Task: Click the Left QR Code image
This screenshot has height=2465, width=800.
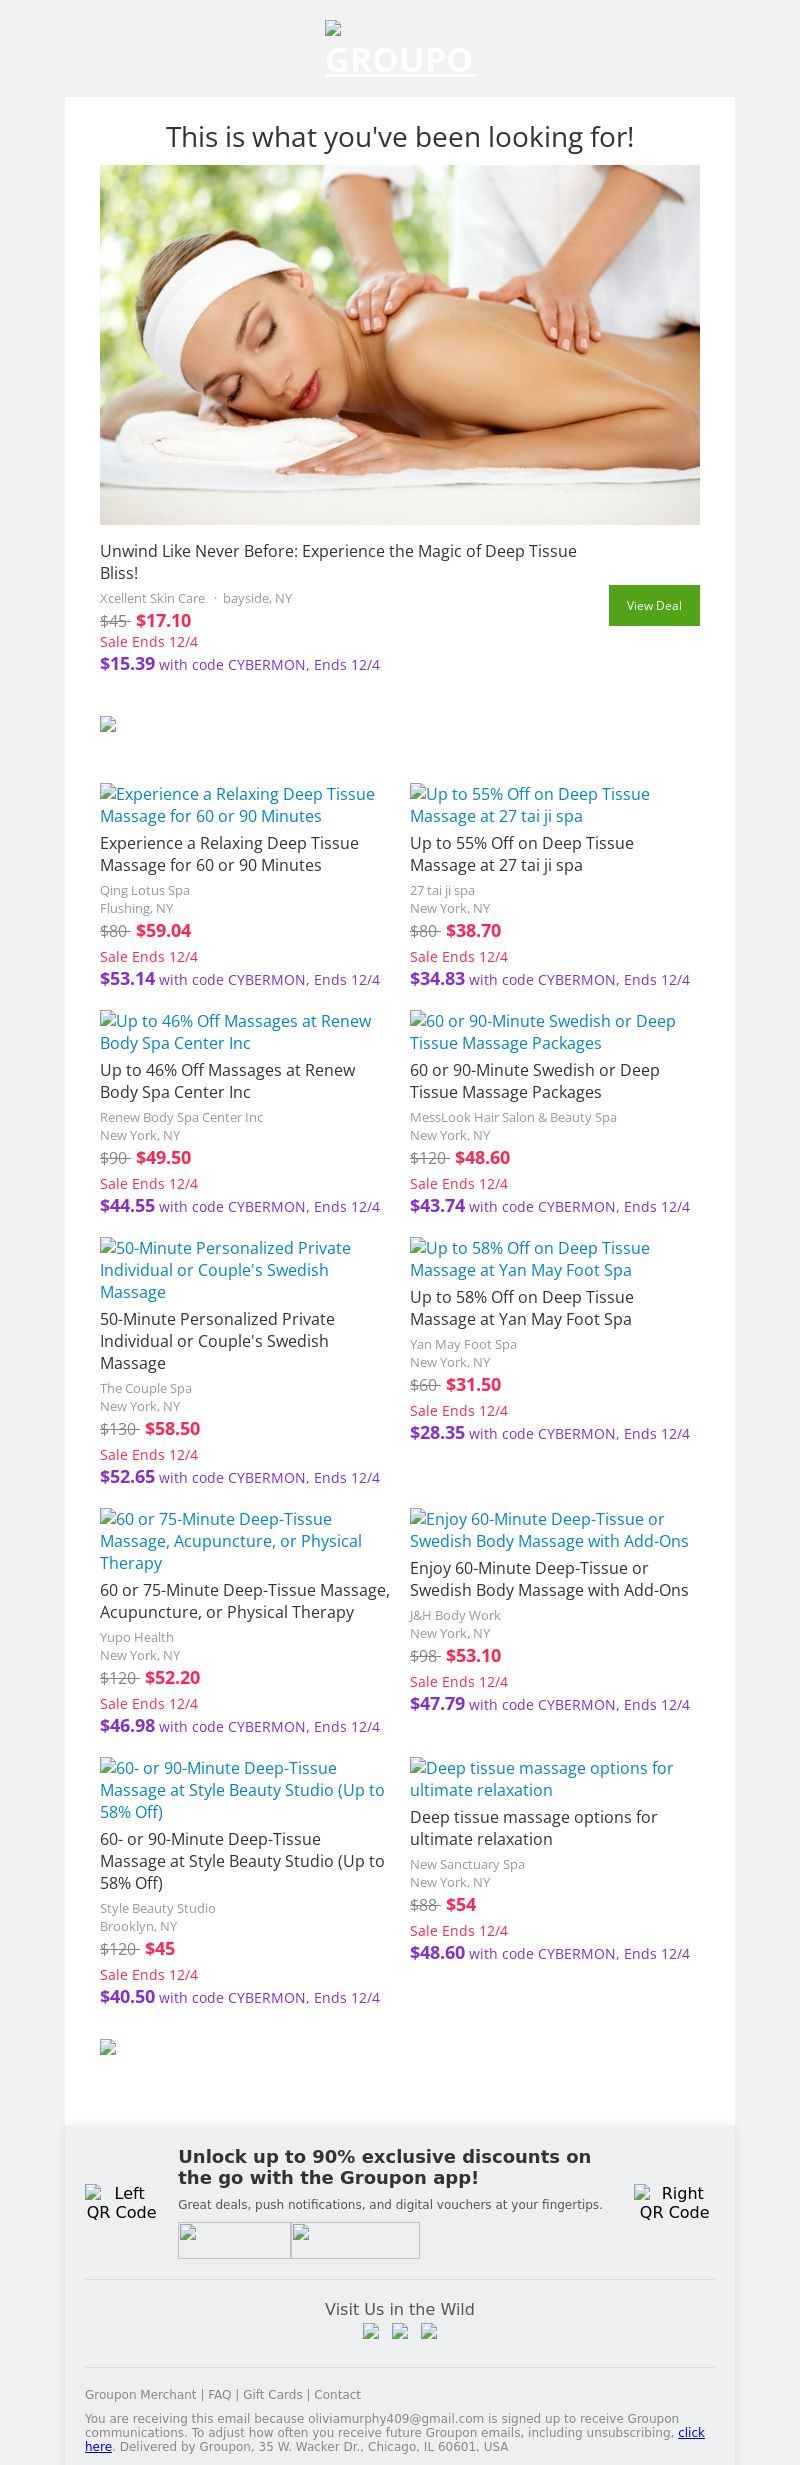Action: pyautogui.click(x=121, y=2202)
